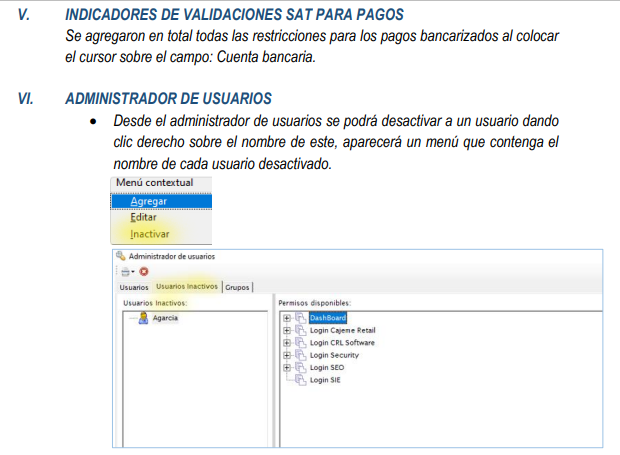Click the Administrador de usuarios window title

(172, 256)
